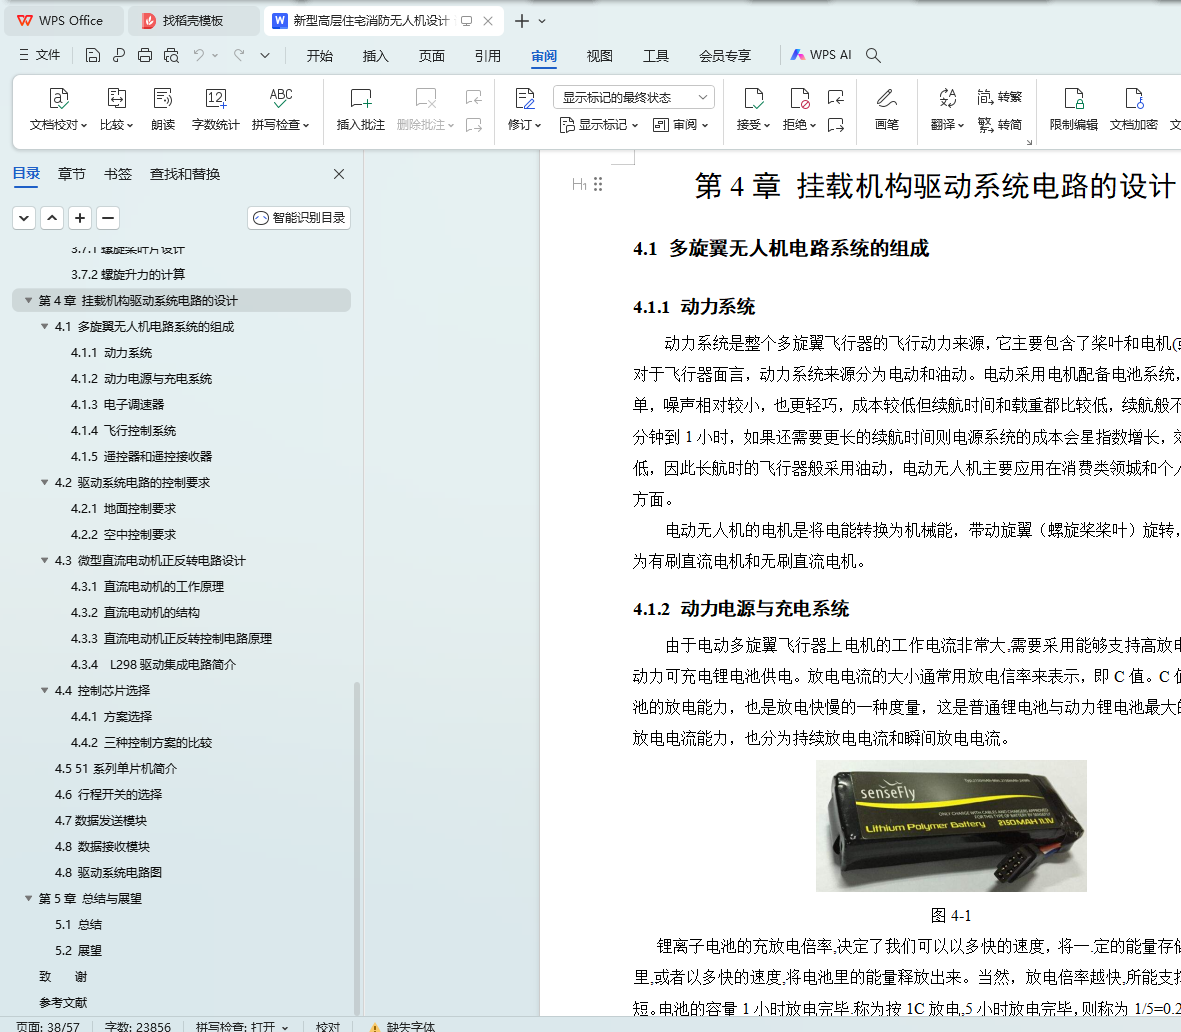Jump to 4.1.3 电子调速器 in outline
The height and width of the screenshot is (1032, 1181).
coord(117,405)
